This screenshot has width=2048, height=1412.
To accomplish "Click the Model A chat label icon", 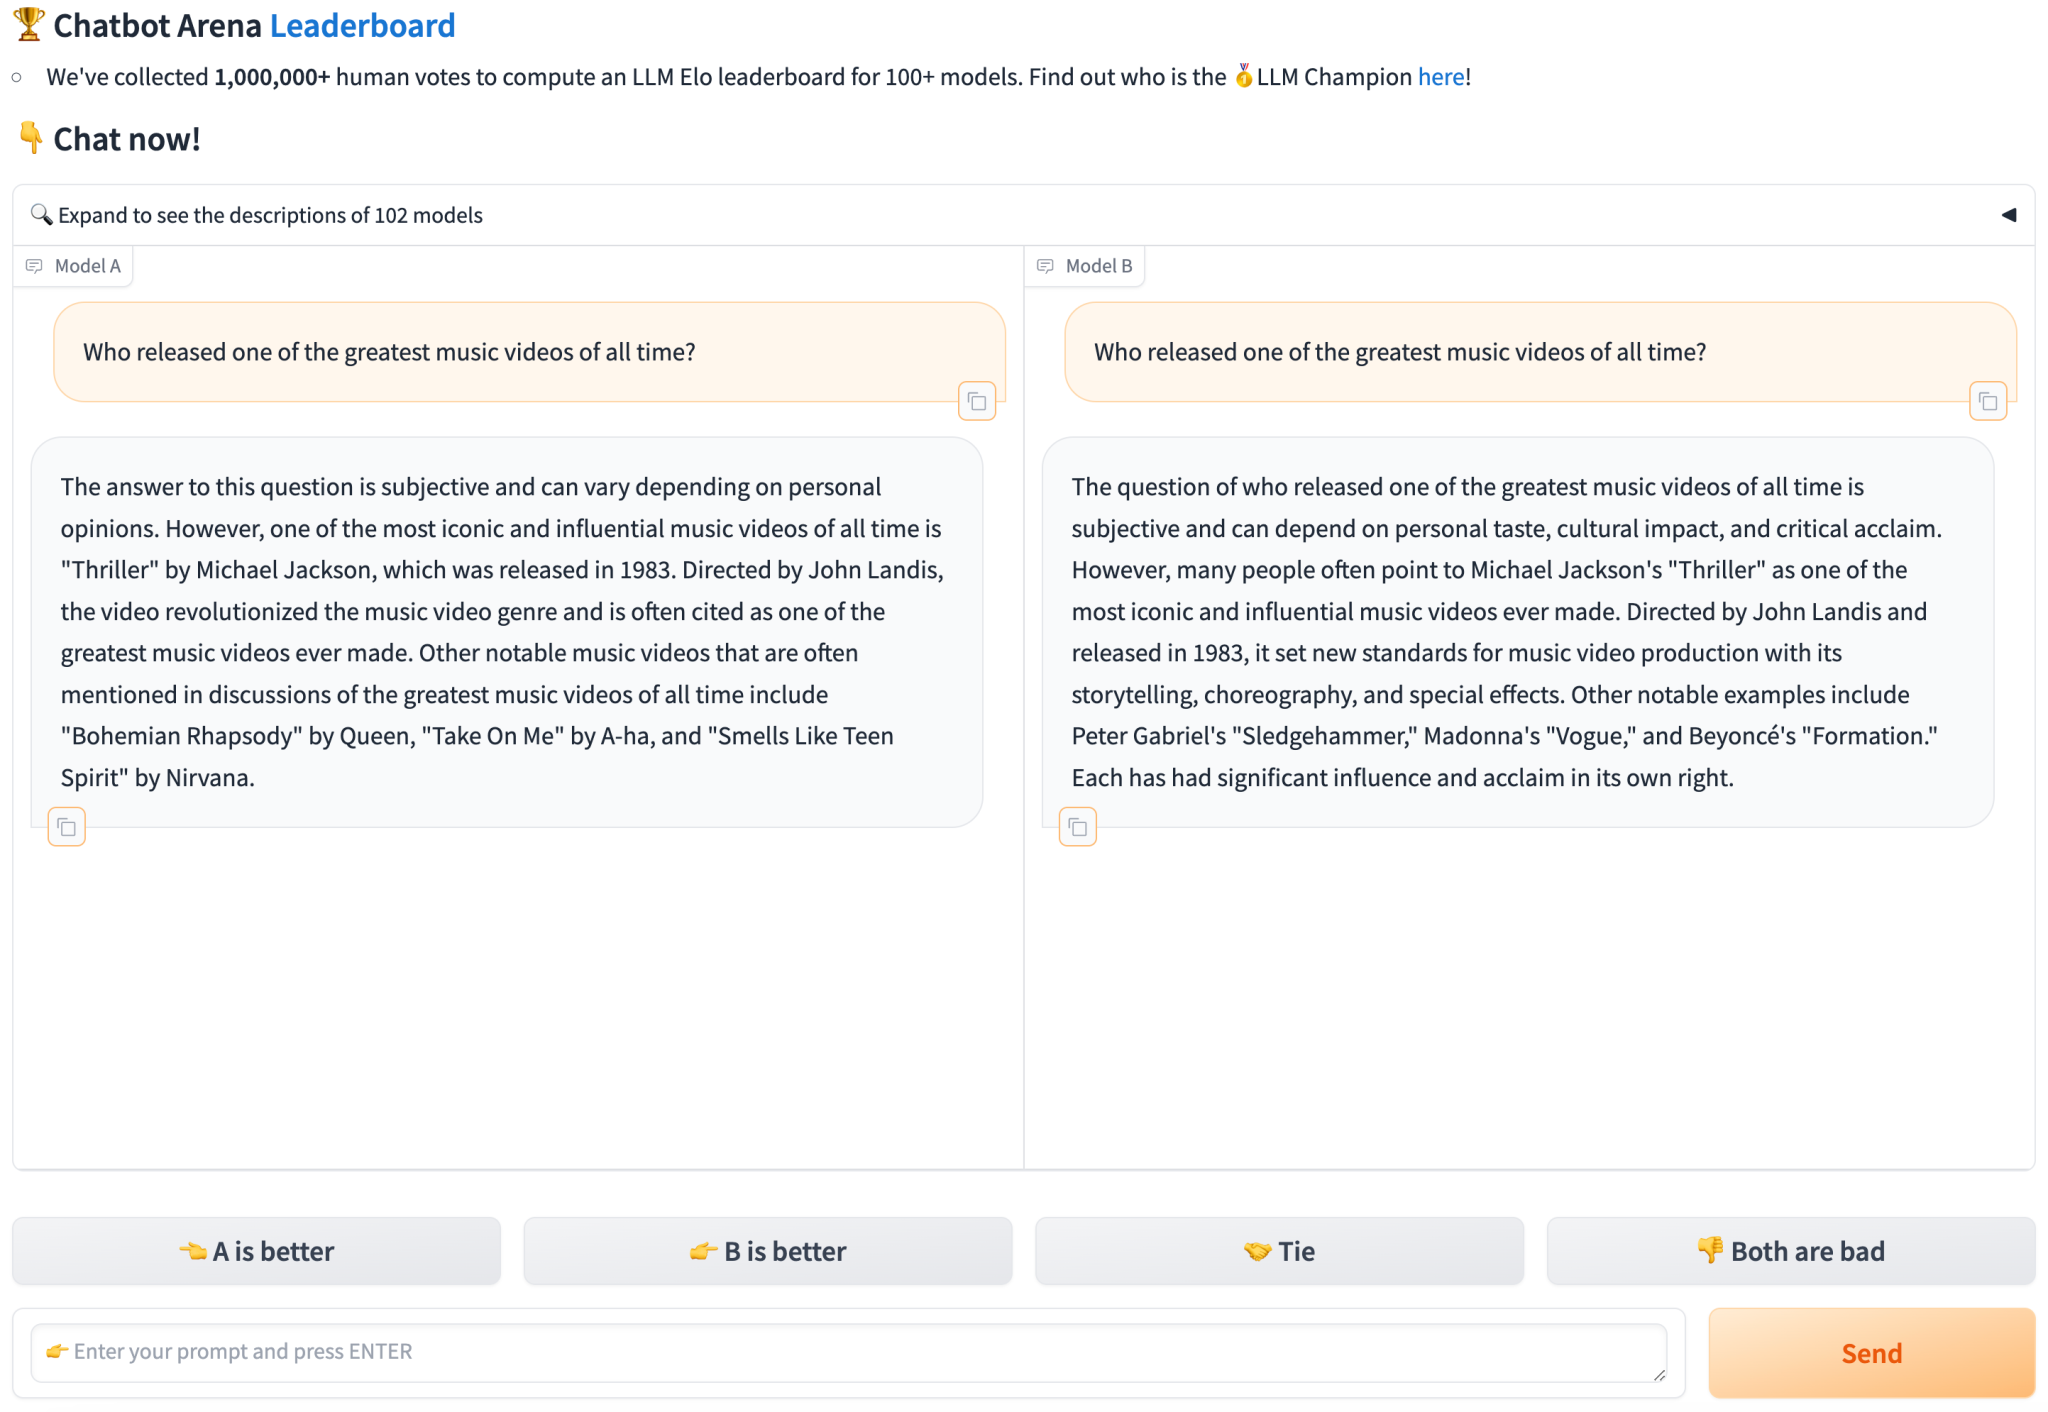I will point(35,266).
